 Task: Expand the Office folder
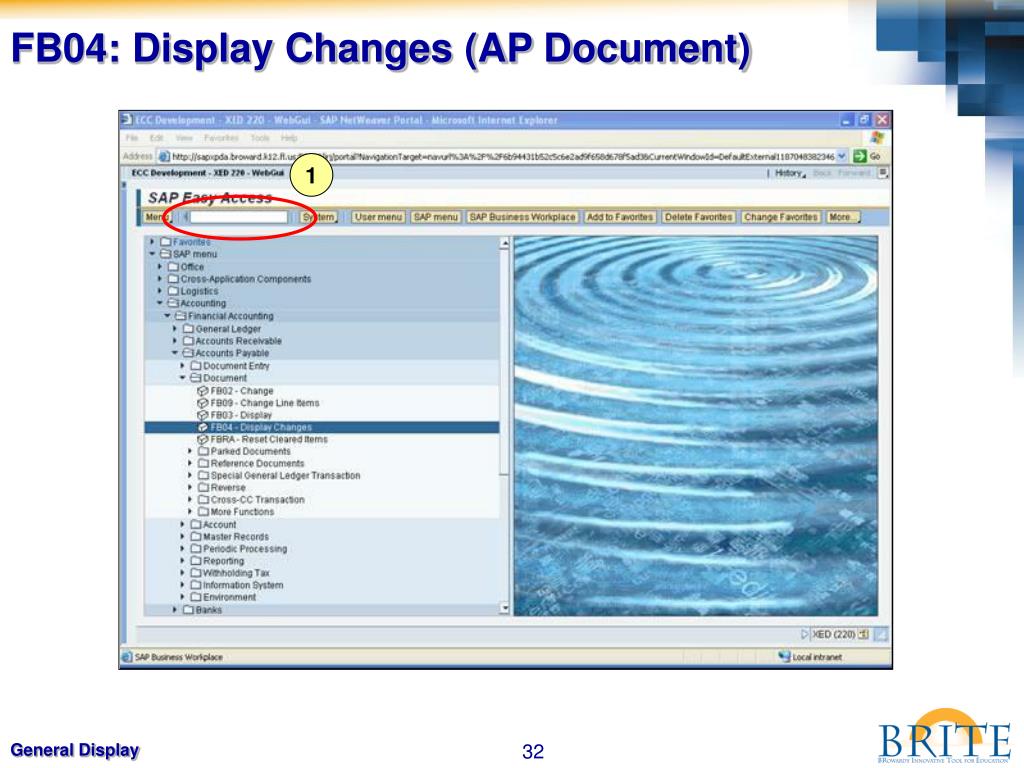coord(160,266)
